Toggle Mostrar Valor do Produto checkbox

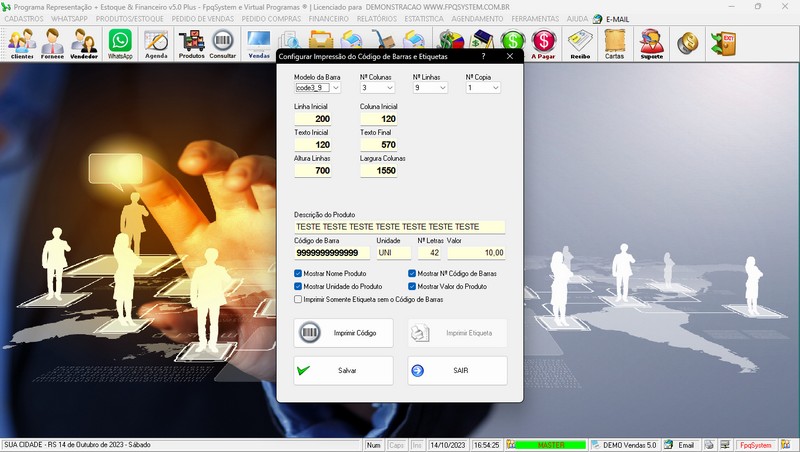tap(413, 286)
